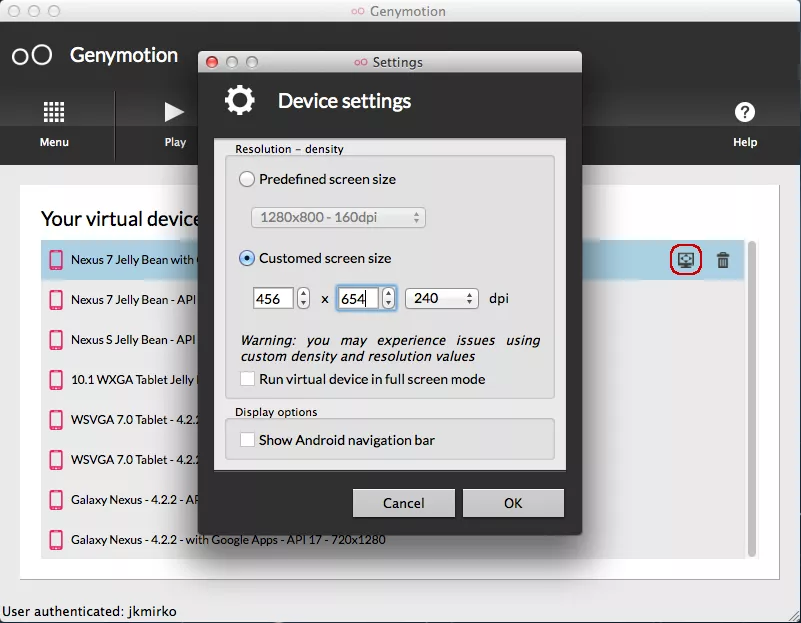Click the highlighted device settings icon

click(x=686, y=260)
